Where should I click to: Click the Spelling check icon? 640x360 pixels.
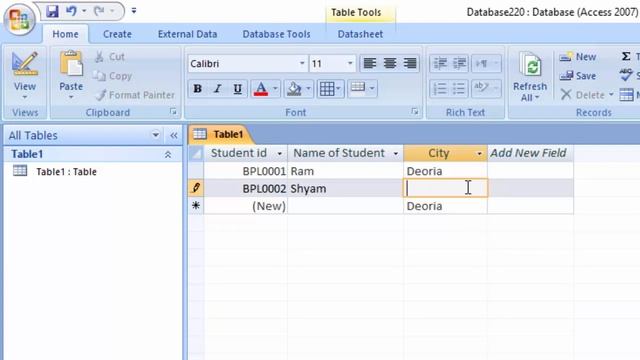pos(626,75)
